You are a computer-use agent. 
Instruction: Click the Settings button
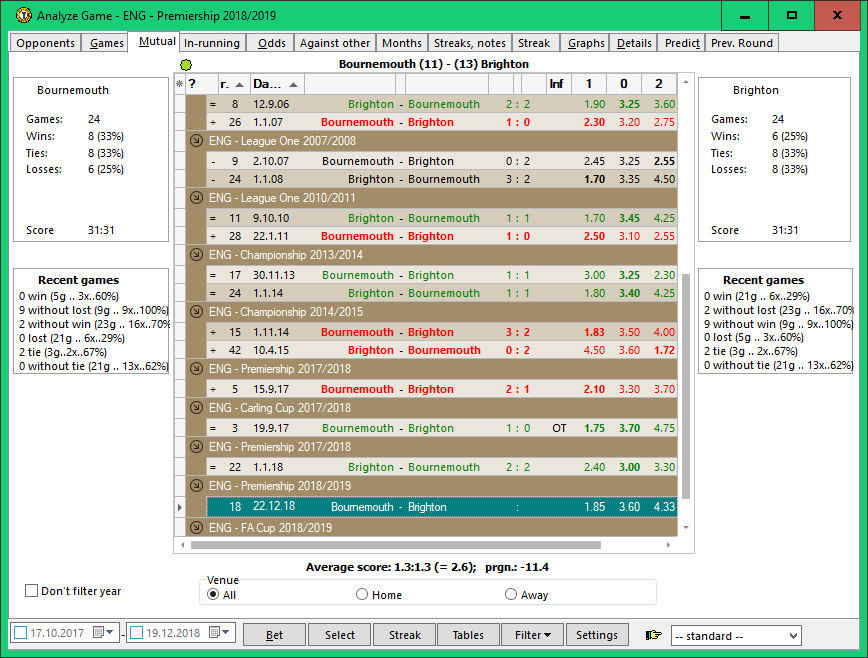click(x=597, y=635)
